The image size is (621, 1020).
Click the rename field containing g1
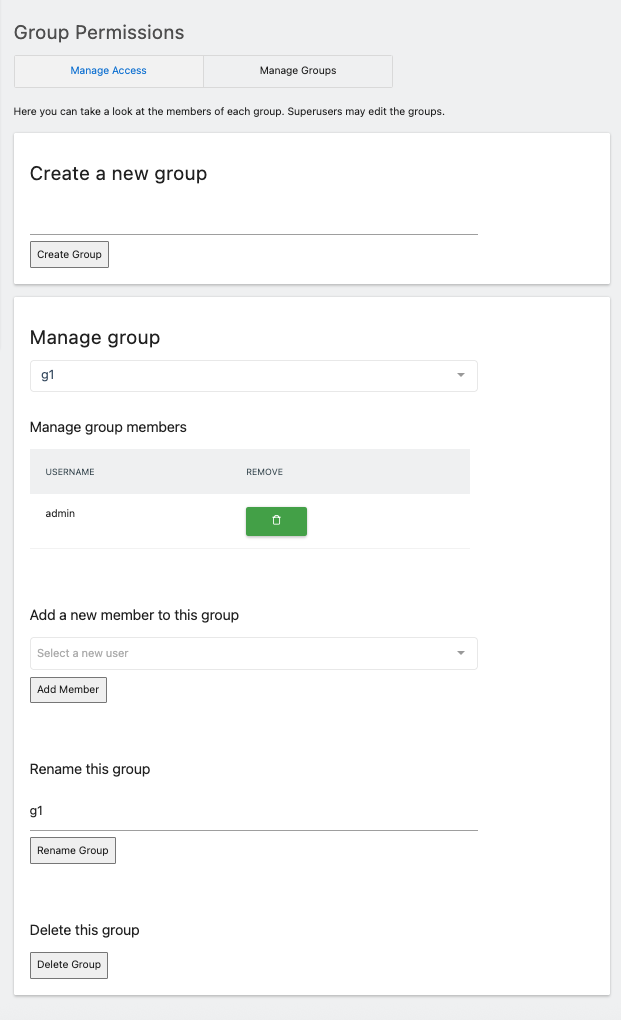tap(253, 811)
